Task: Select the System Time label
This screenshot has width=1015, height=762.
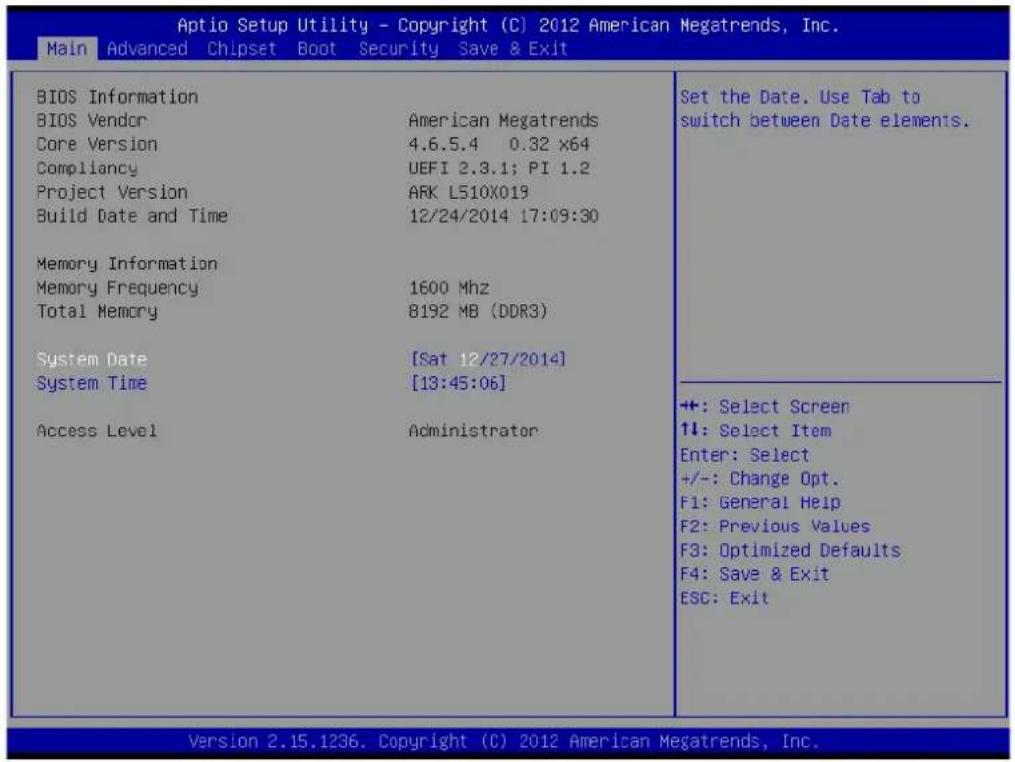Action: pos(92,383)
